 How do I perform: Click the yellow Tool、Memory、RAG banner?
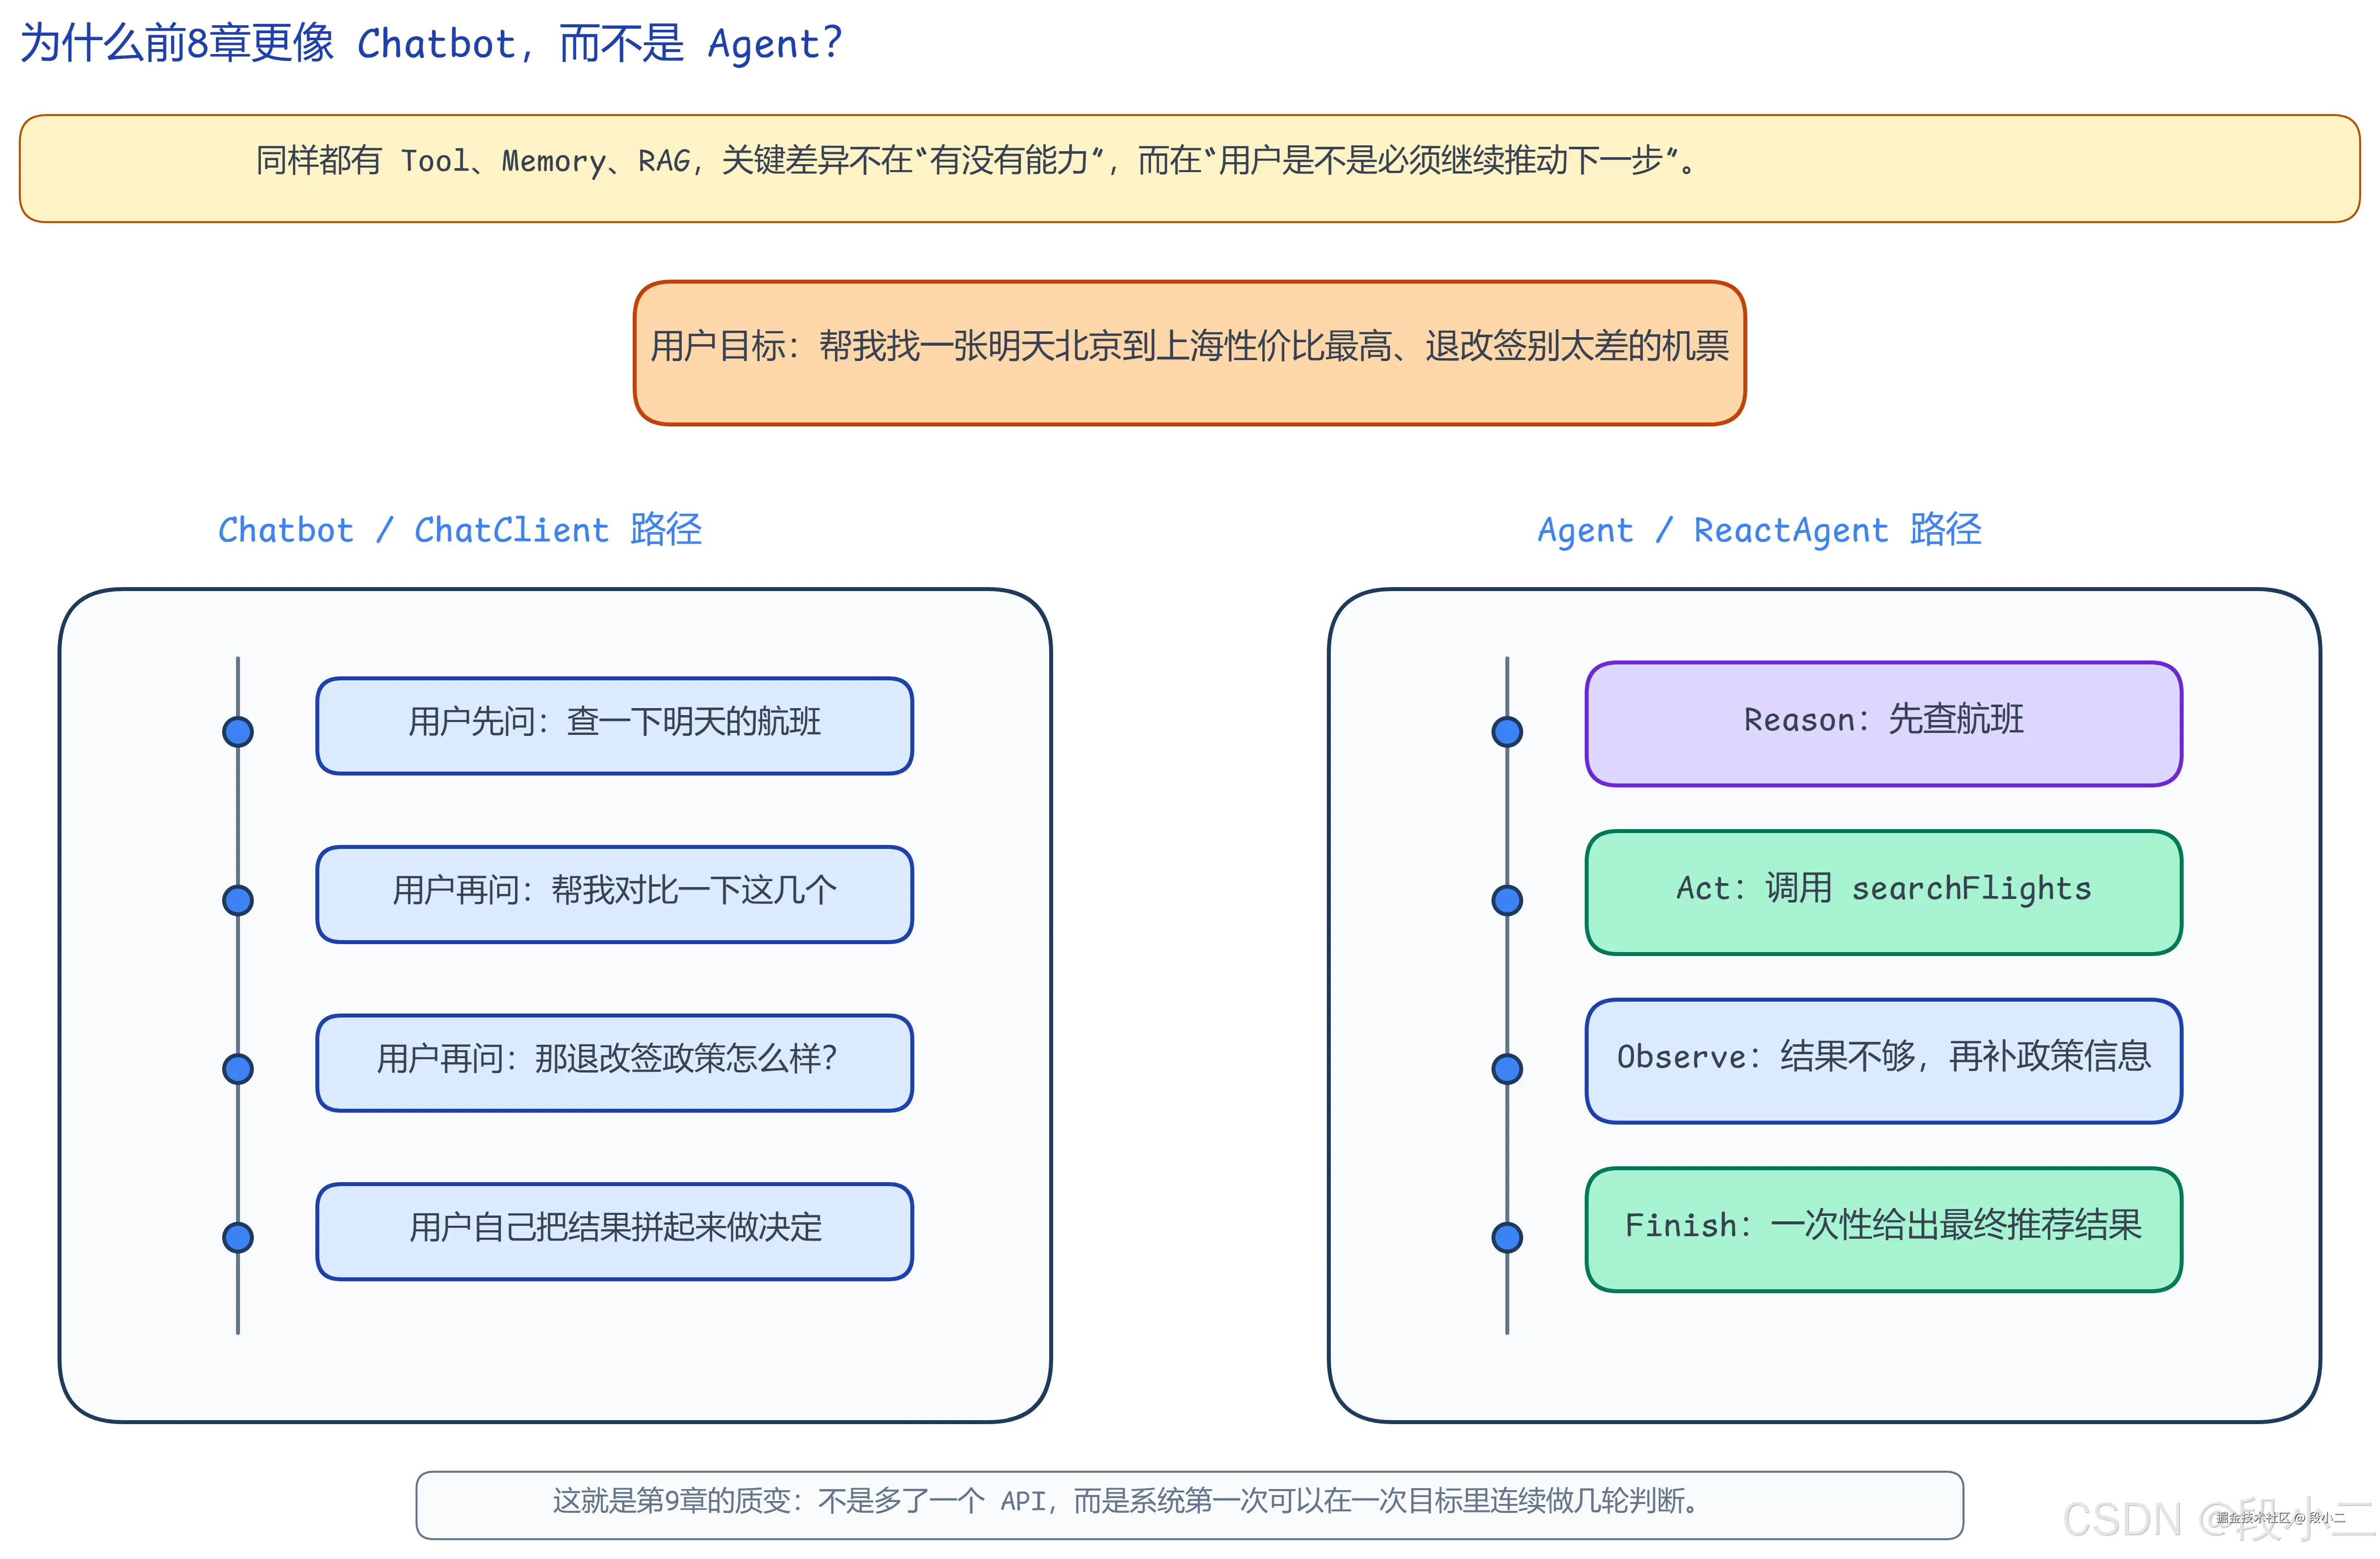coord(1189,166)
